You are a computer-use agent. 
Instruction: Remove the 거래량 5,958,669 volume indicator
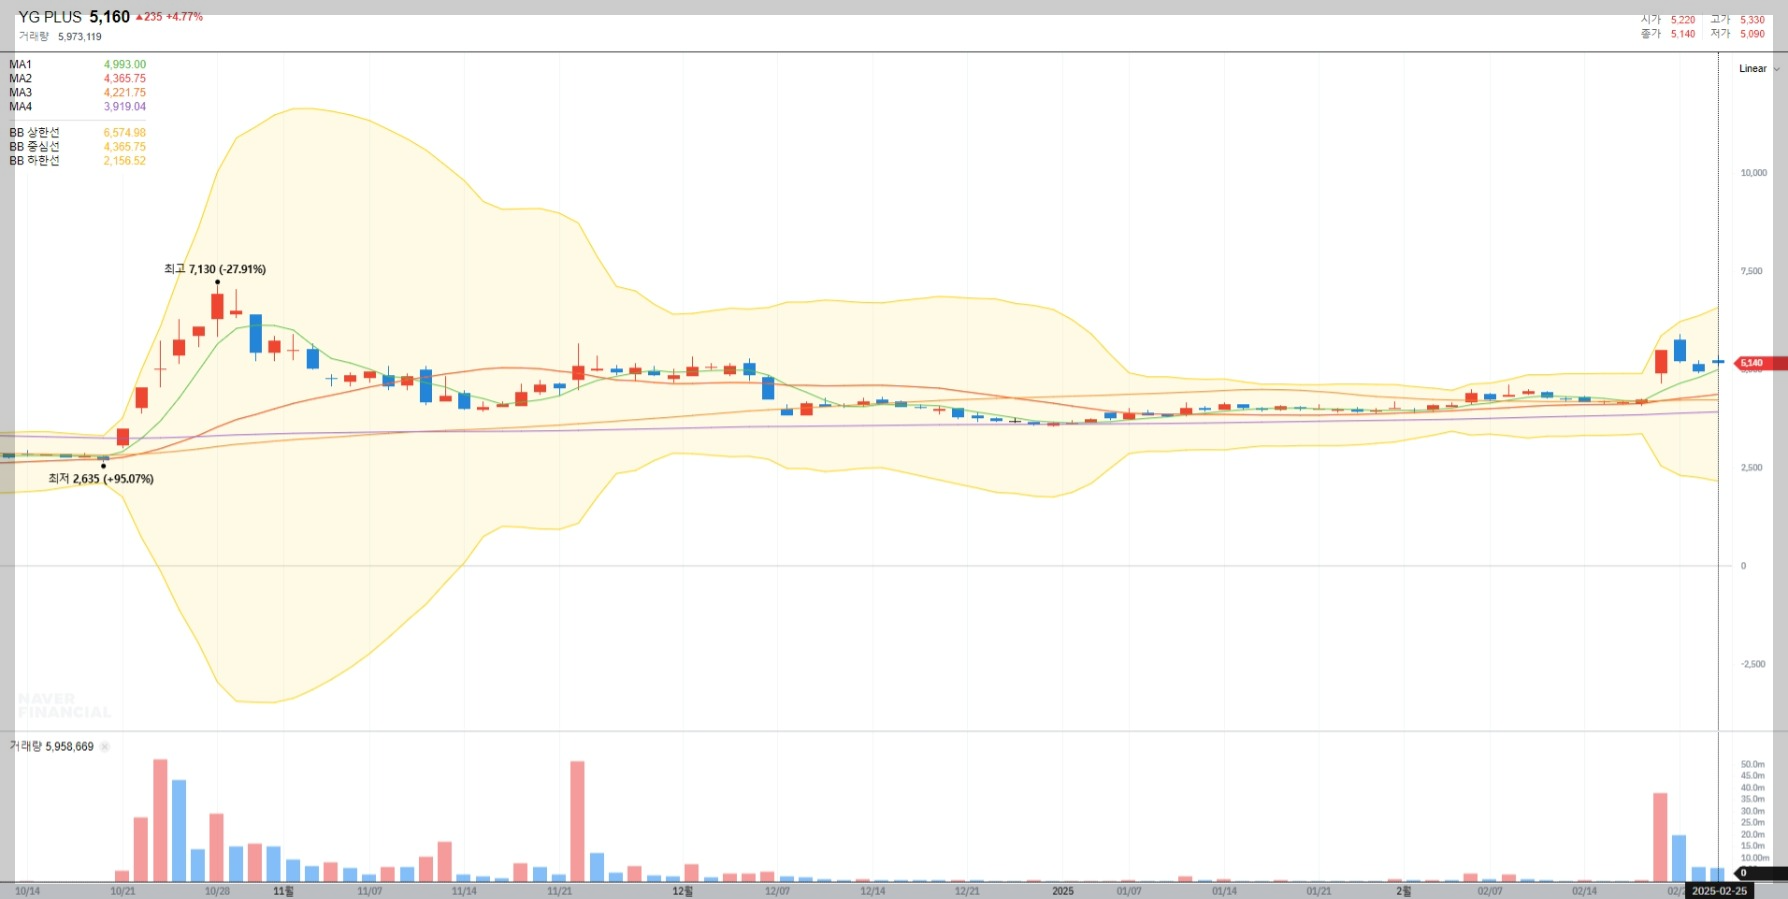(105, 747)
